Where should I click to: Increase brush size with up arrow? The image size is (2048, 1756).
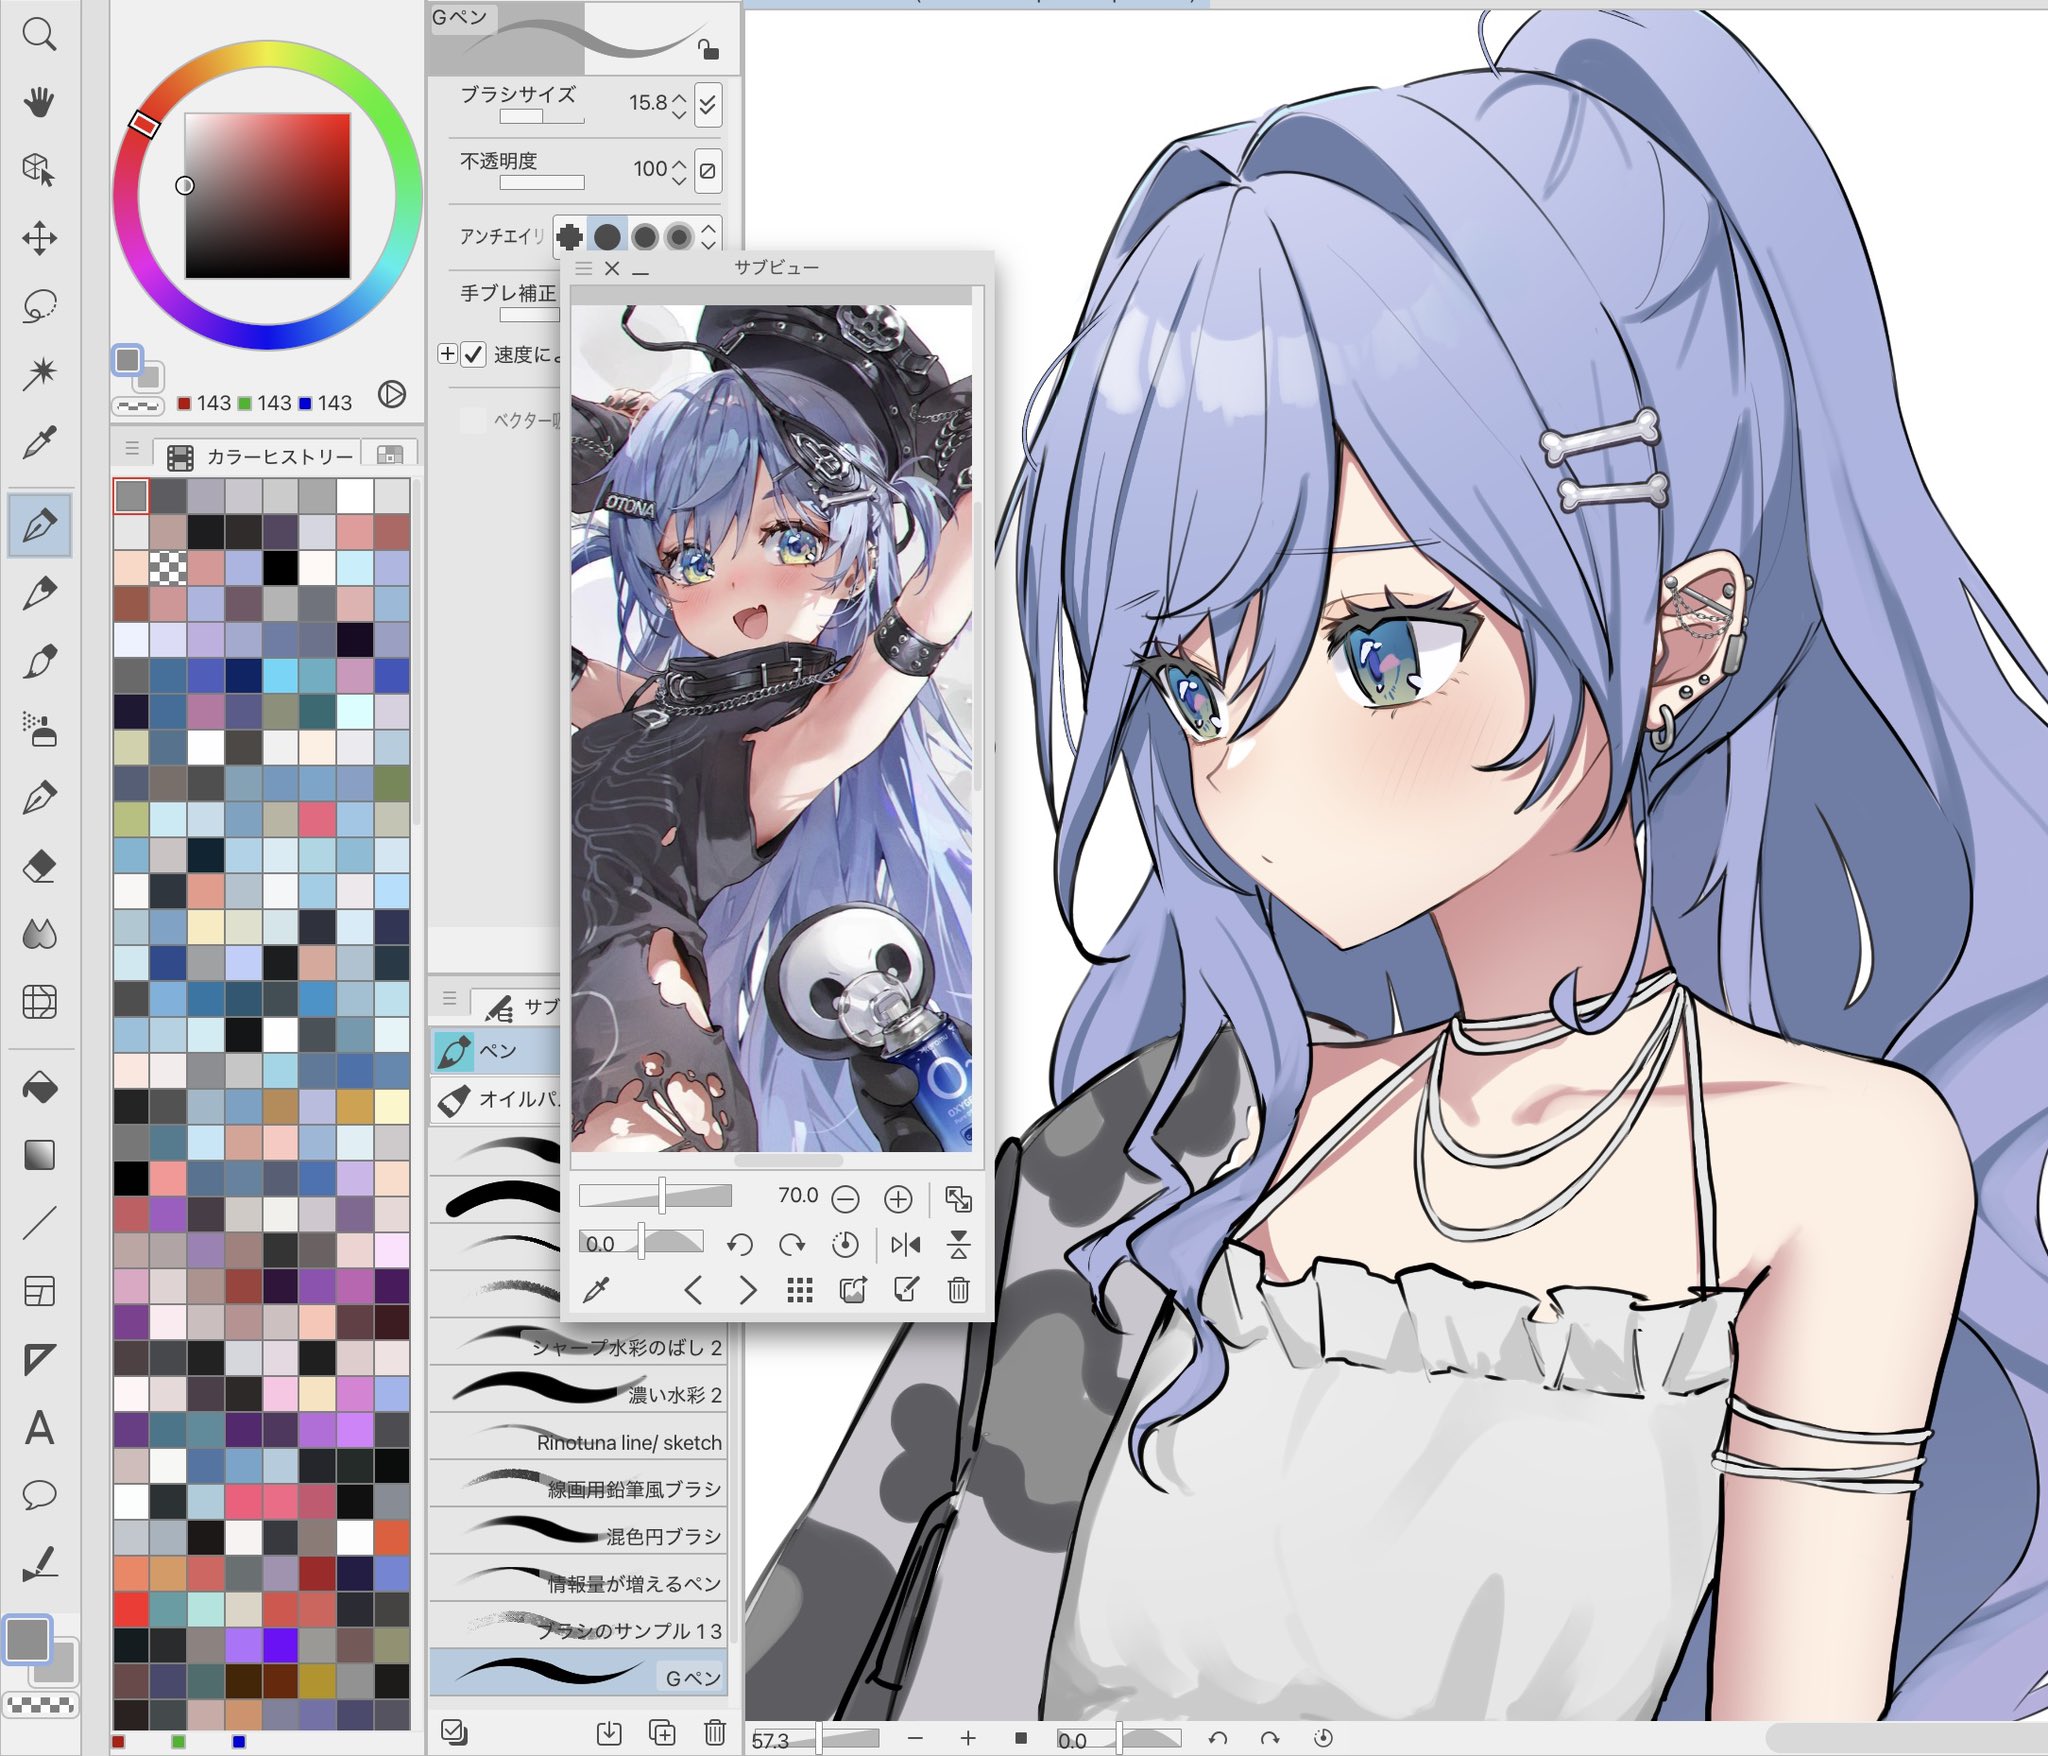coord(680,97)
